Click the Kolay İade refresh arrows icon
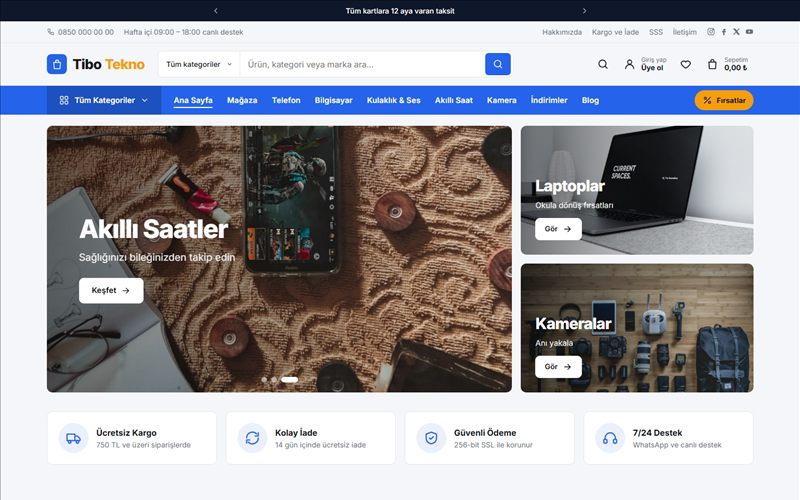 [253, 438]
